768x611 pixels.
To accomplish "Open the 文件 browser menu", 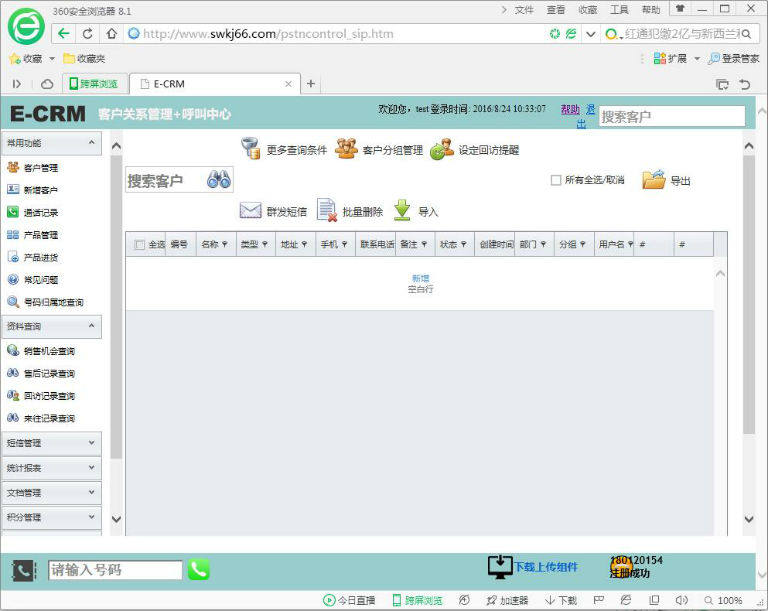I will tap(524, 9).
